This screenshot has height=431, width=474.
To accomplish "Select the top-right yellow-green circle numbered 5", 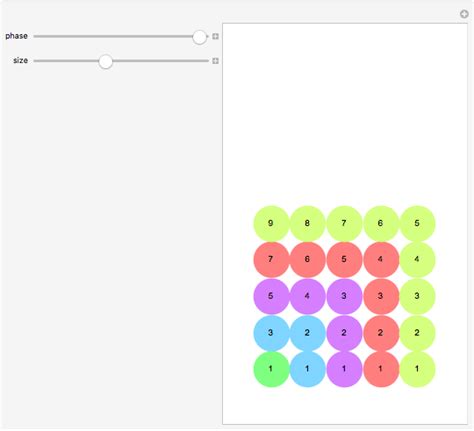I will [x=417, y=223].
